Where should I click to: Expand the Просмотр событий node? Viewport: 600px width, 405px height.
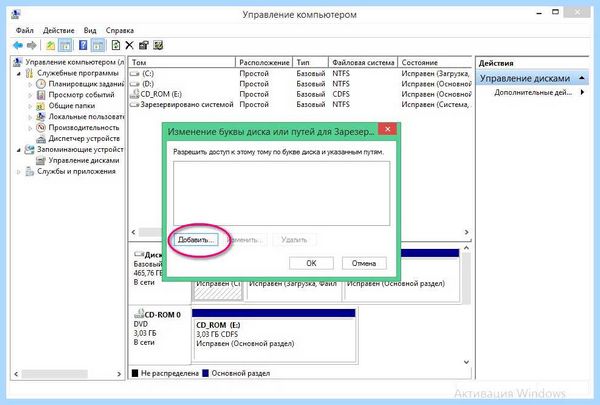click(30, 95)
